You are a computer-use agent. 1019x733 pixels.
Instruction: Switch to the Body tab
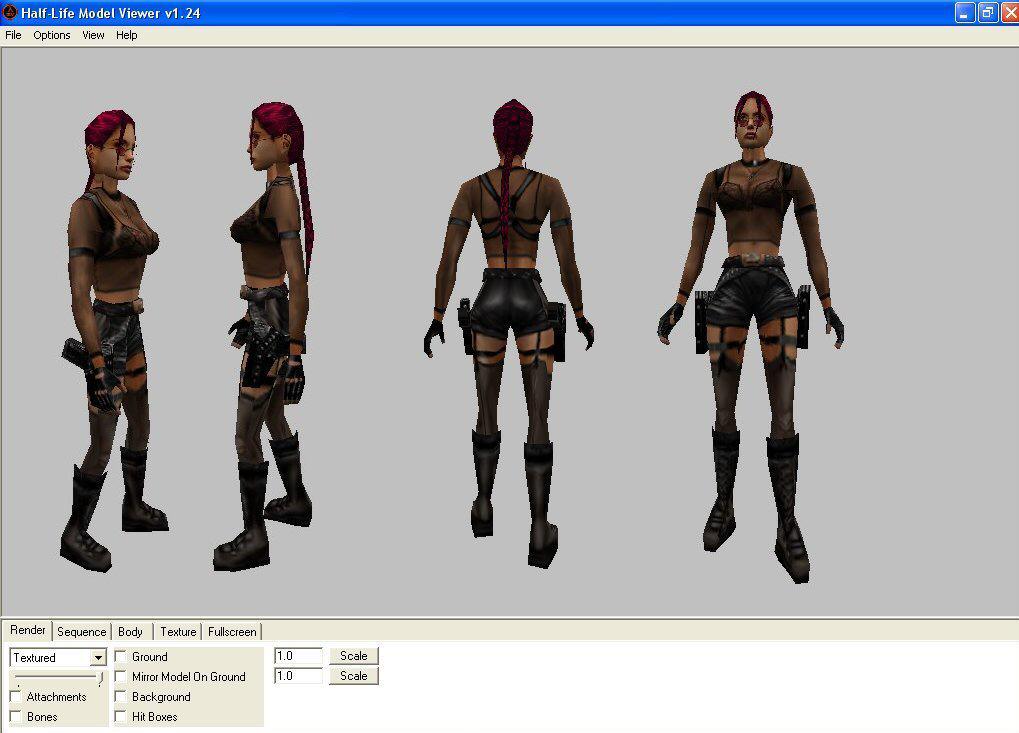[x=131, y=632]
